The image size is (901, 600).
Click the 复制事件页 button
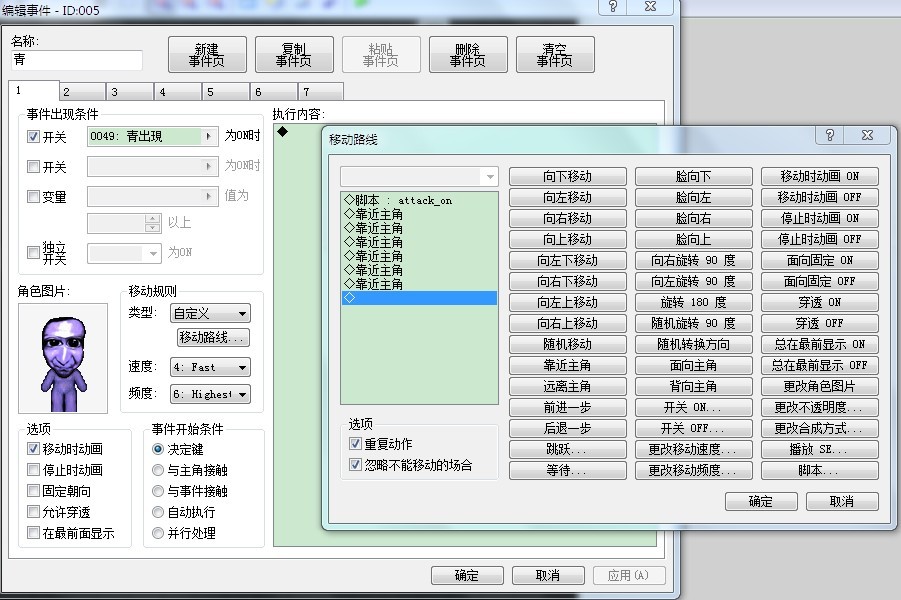click(x=294, y=55)
